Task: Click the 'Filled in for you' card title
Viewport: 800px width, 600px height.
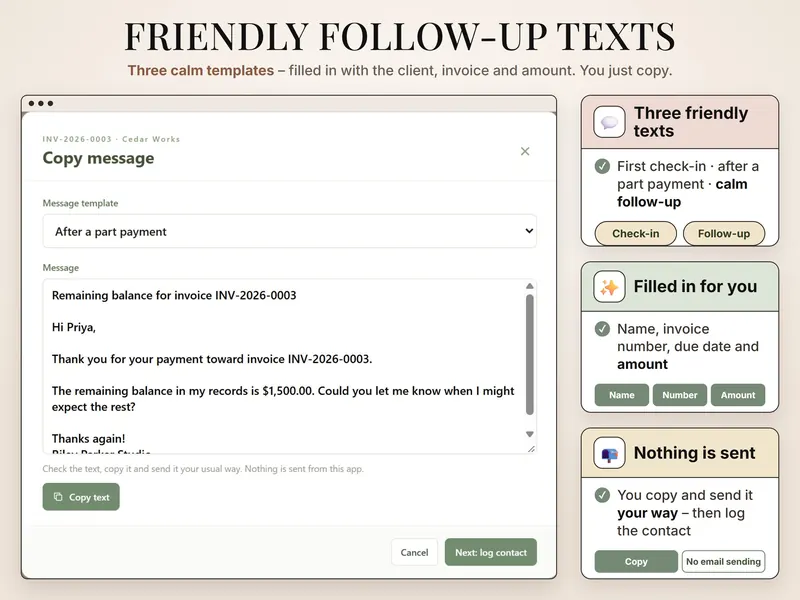Action: click(x=695, y=287)
